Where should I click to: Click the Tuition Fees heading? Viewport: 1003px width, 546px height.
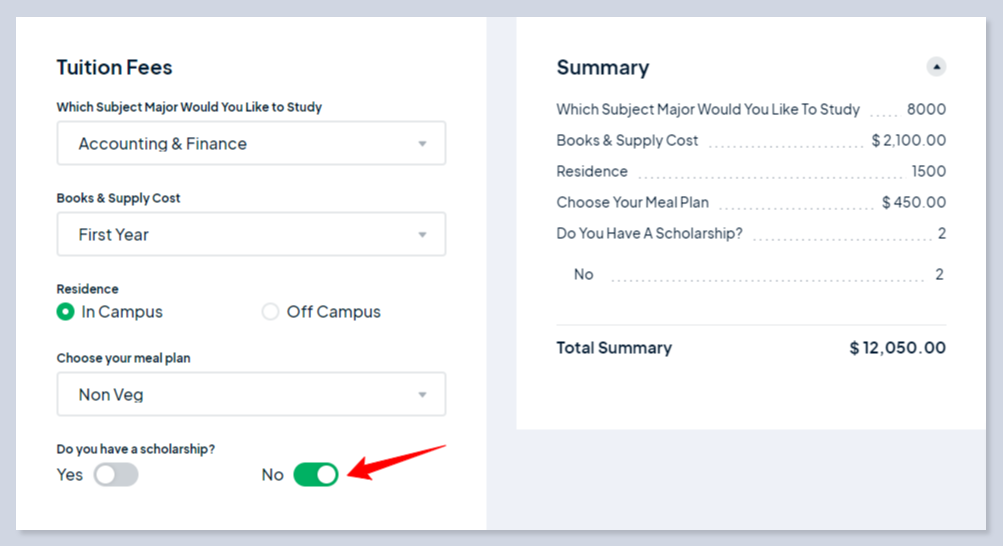click(x=114, y=68)
